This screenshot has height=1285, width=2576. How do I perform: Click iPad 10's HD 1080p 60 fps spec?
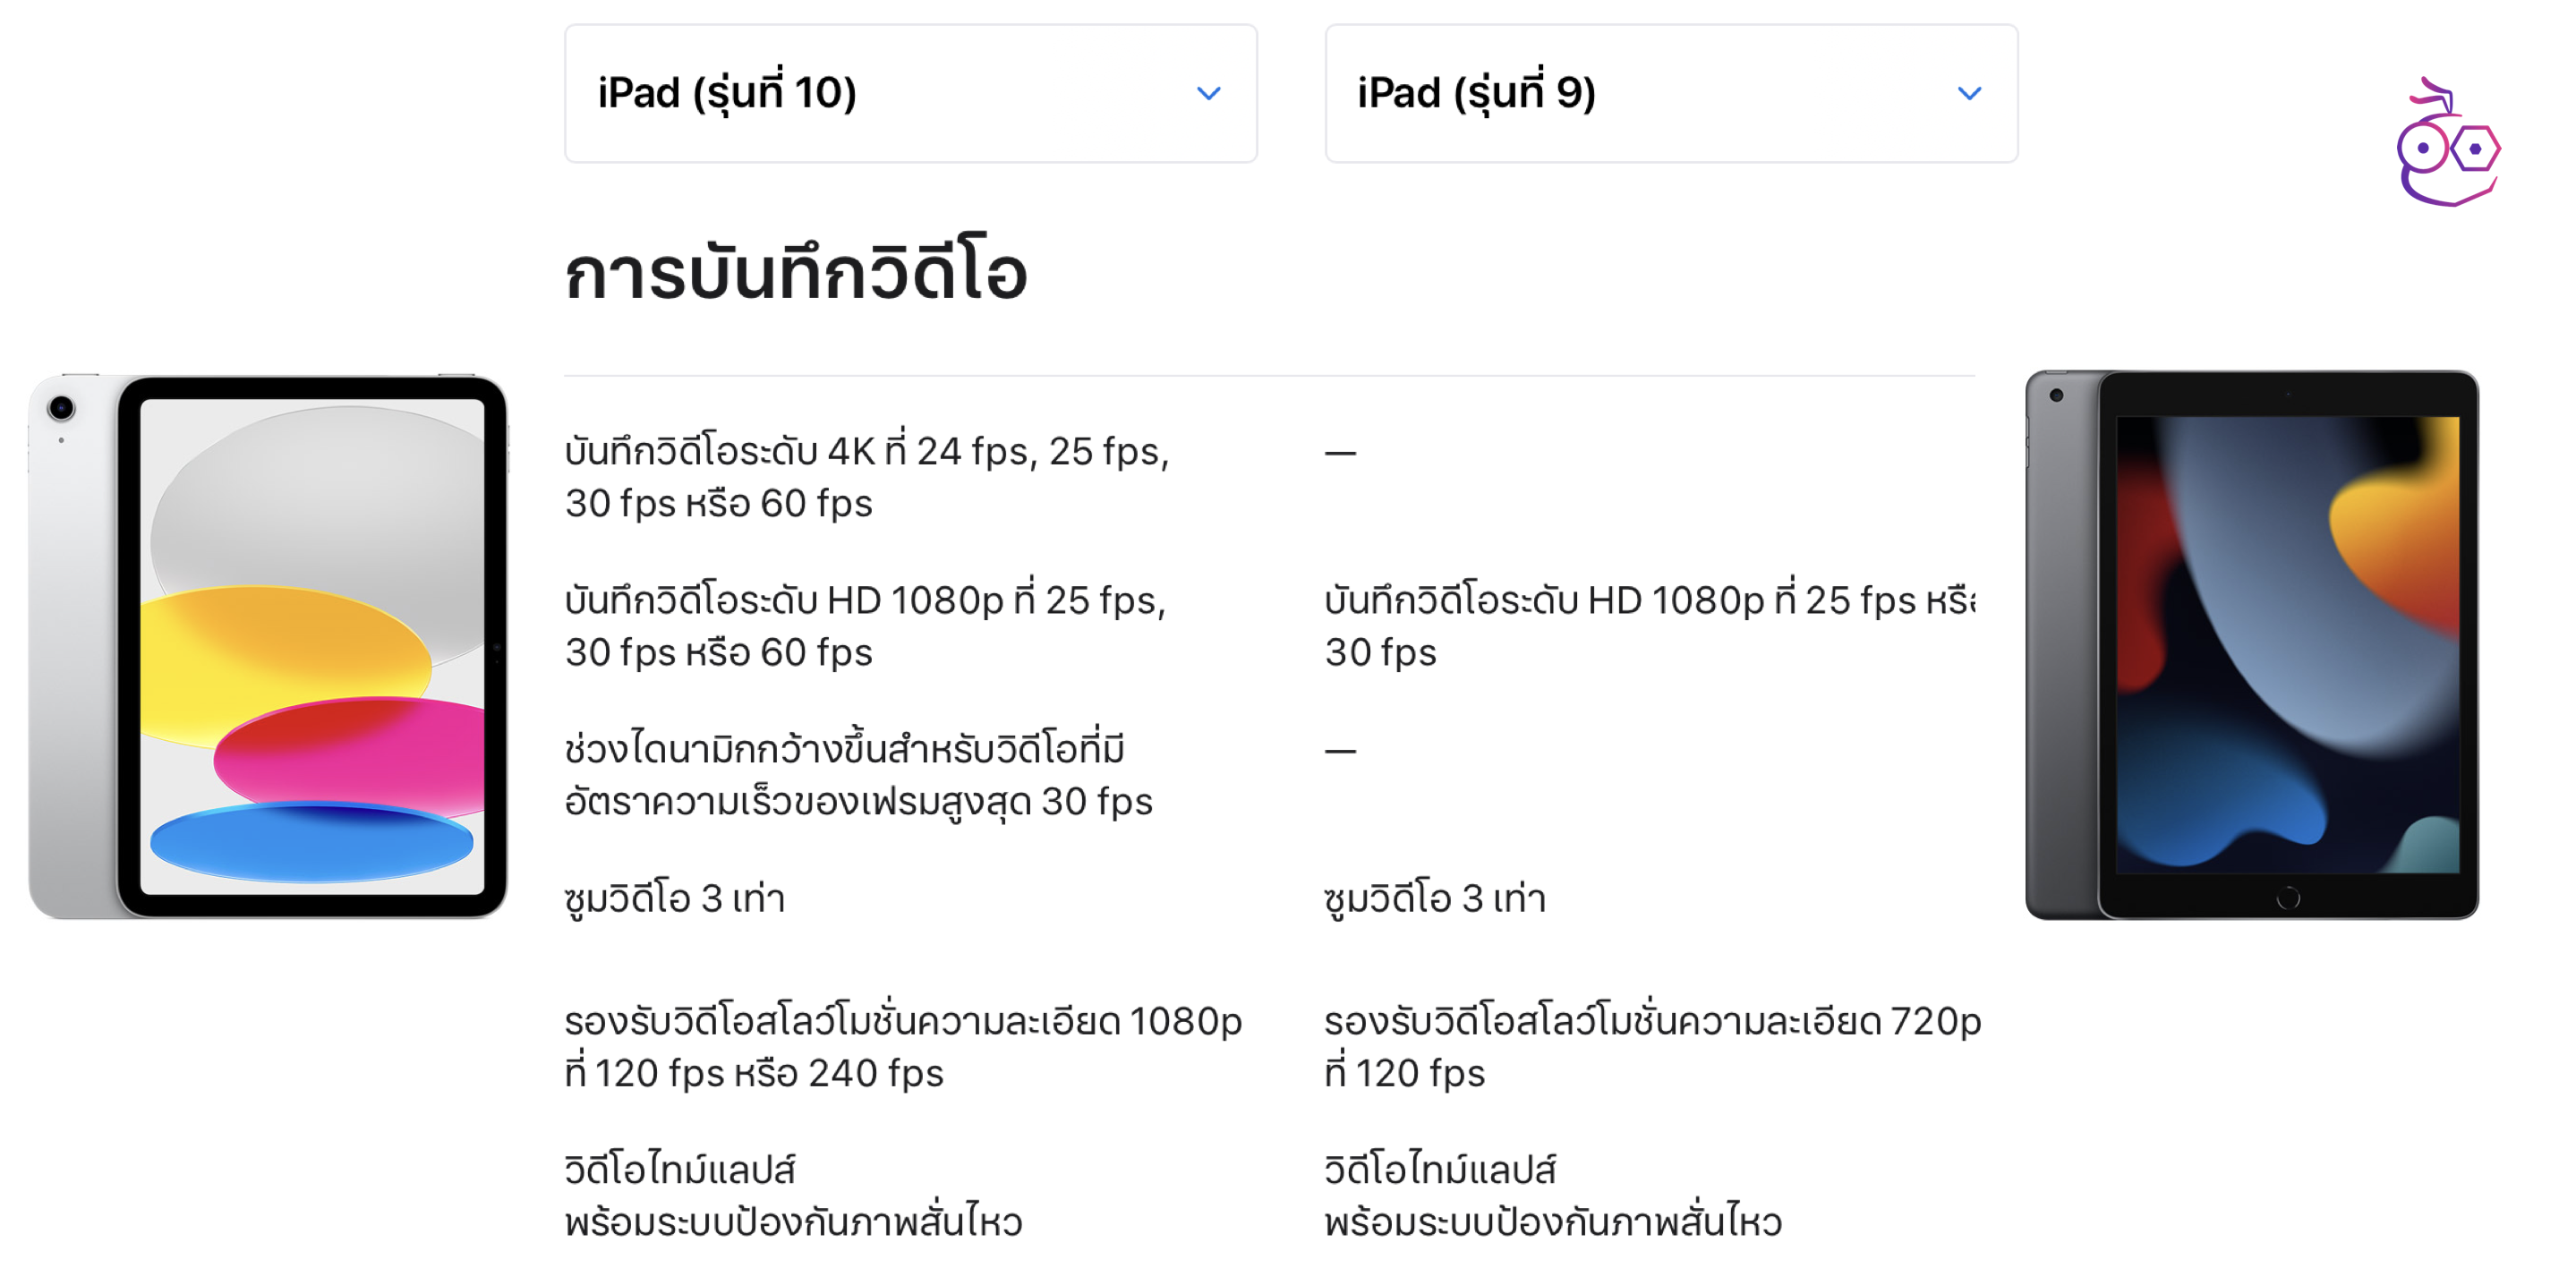pyautogui.click(x=864, y=626)
